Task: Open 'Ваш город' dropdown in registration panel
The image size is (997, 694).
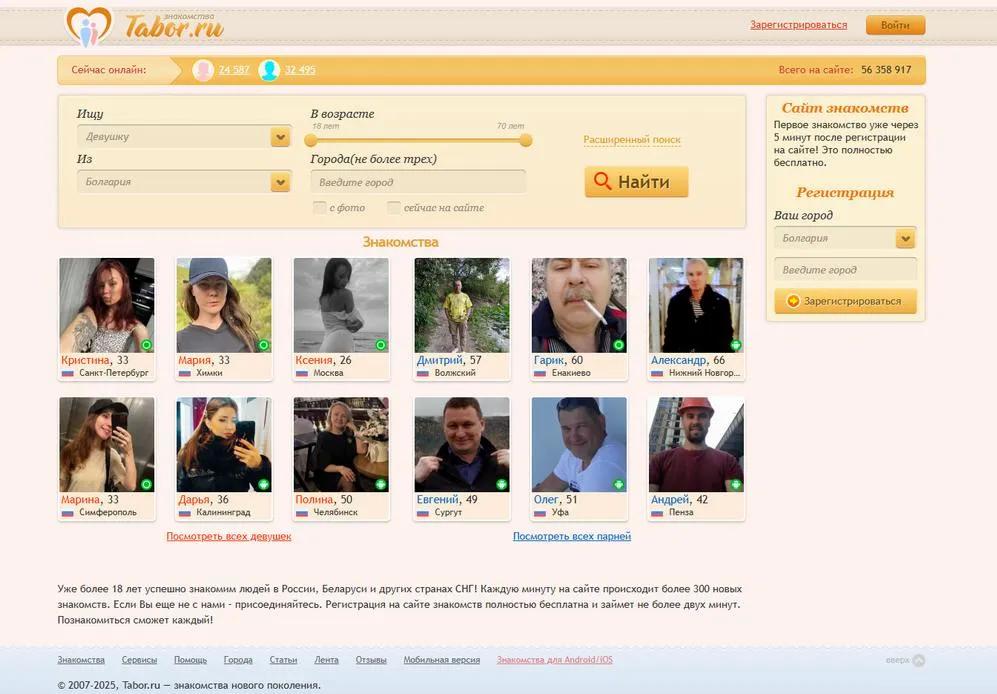Action: [905, 239]
